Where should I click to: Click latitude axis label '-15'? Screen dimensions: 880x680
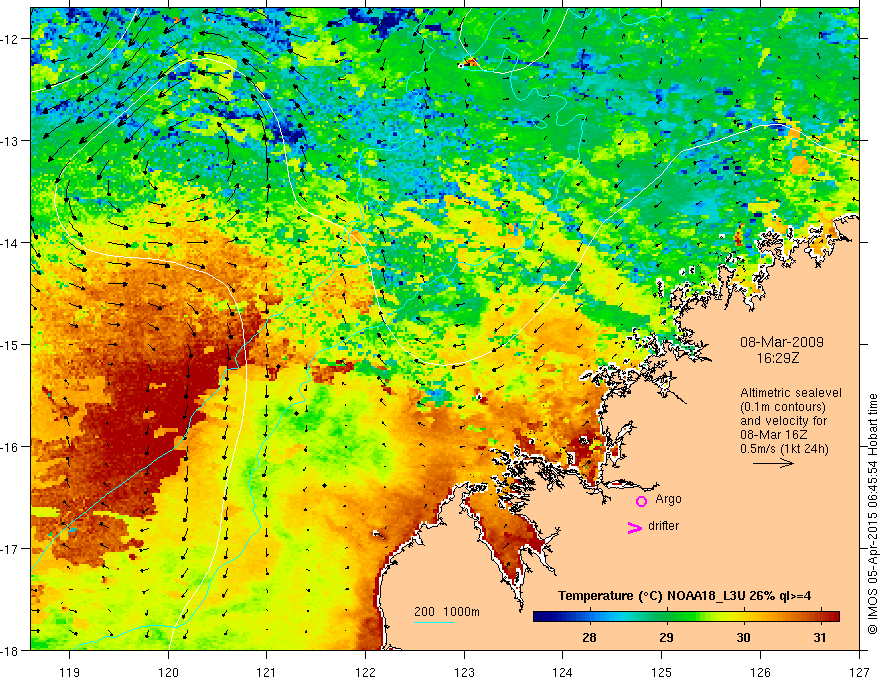[x=10, y=344]
